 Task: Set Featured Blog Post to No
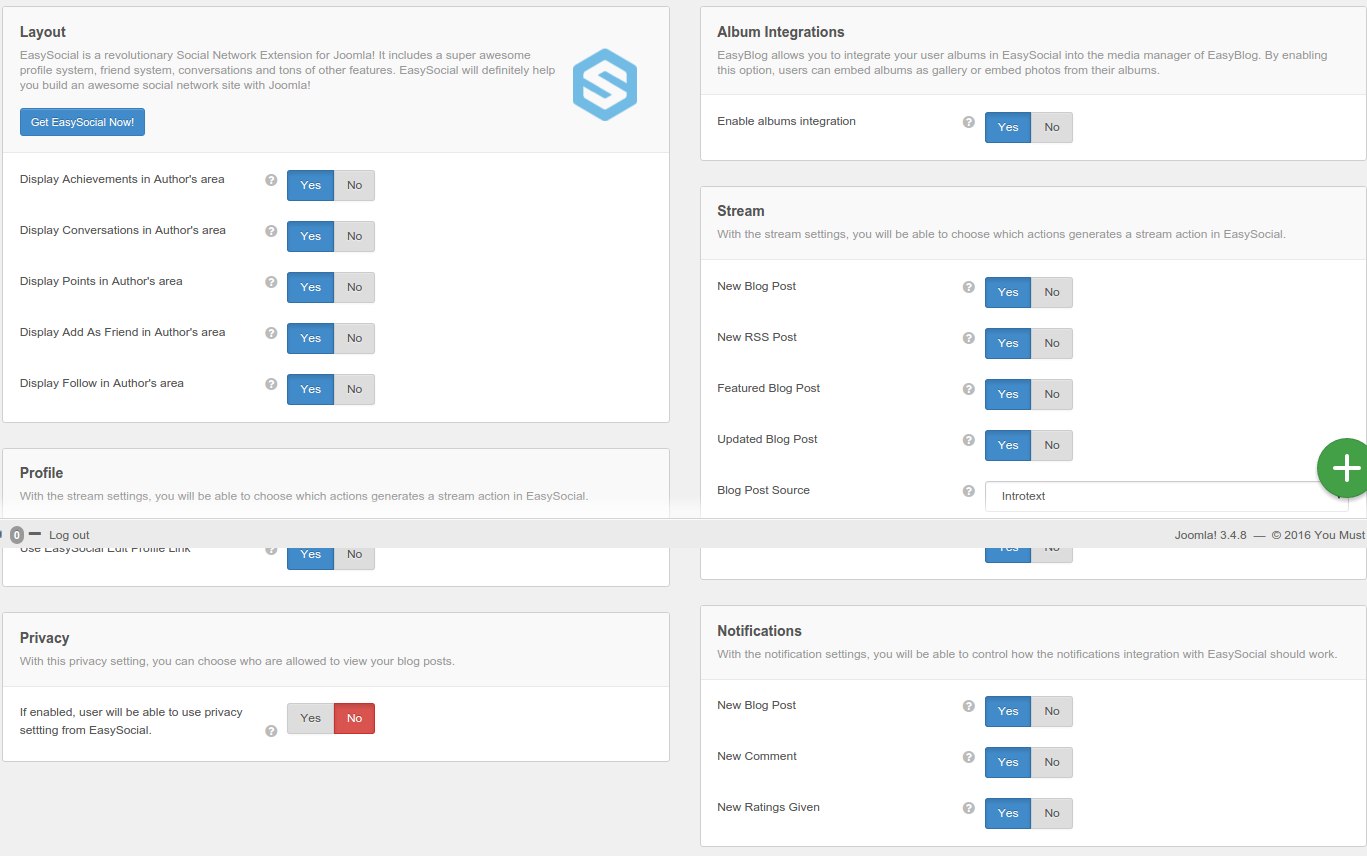click(1052, 394)
